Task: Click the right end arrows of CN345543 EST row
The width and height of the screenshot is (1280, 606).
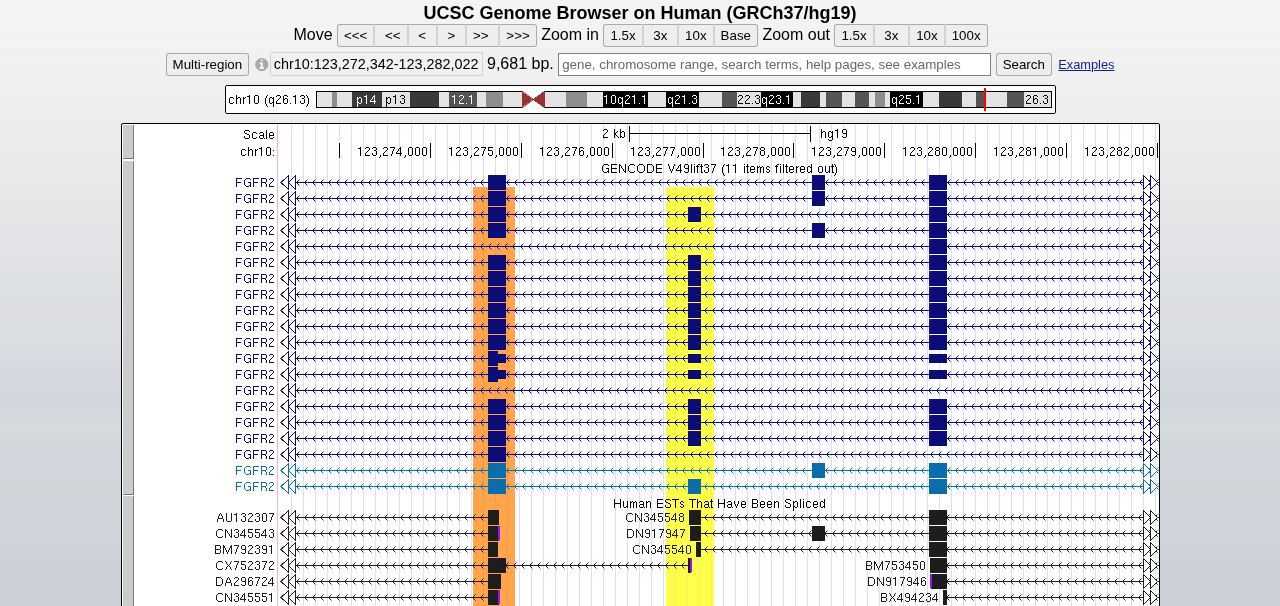Action: click(1151, 534)
